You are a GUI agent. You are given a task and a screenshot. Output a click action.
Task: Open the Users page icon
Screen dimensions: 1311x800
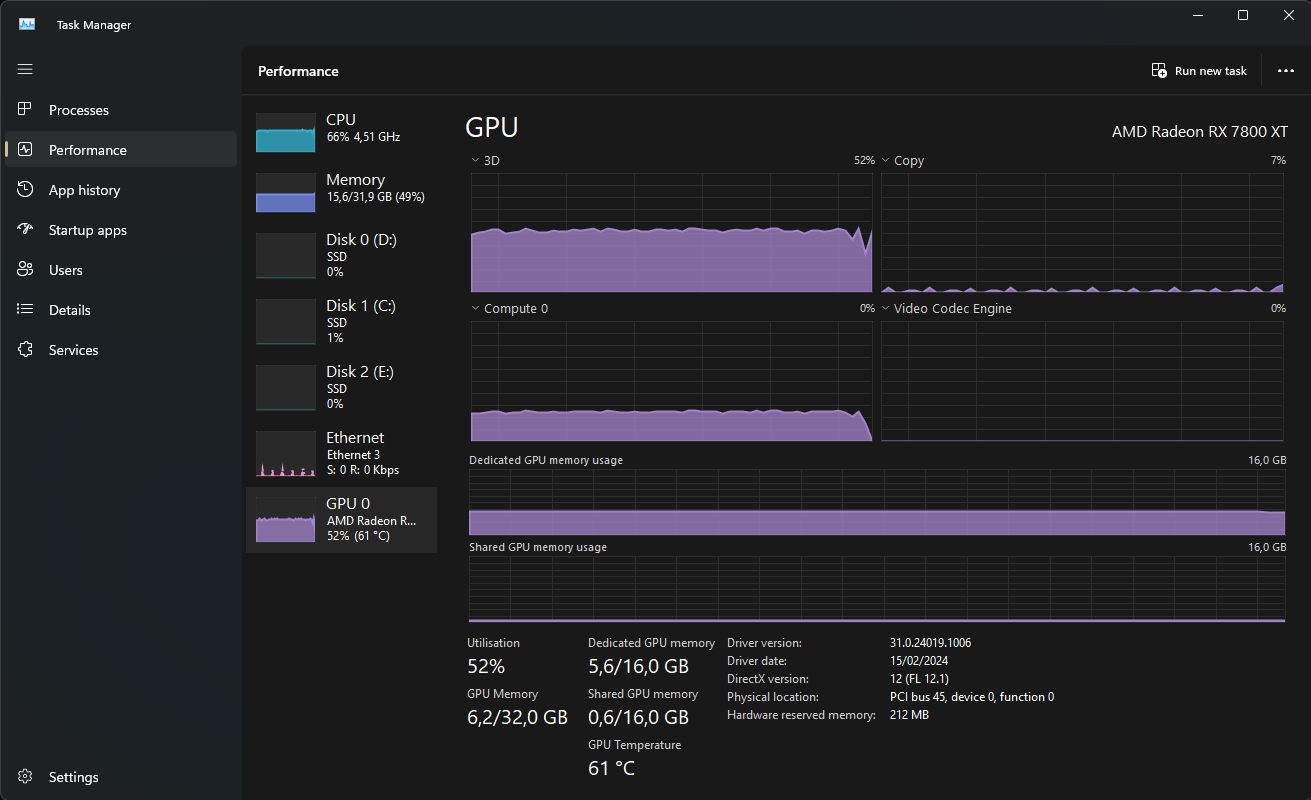(x=26, y=270)
